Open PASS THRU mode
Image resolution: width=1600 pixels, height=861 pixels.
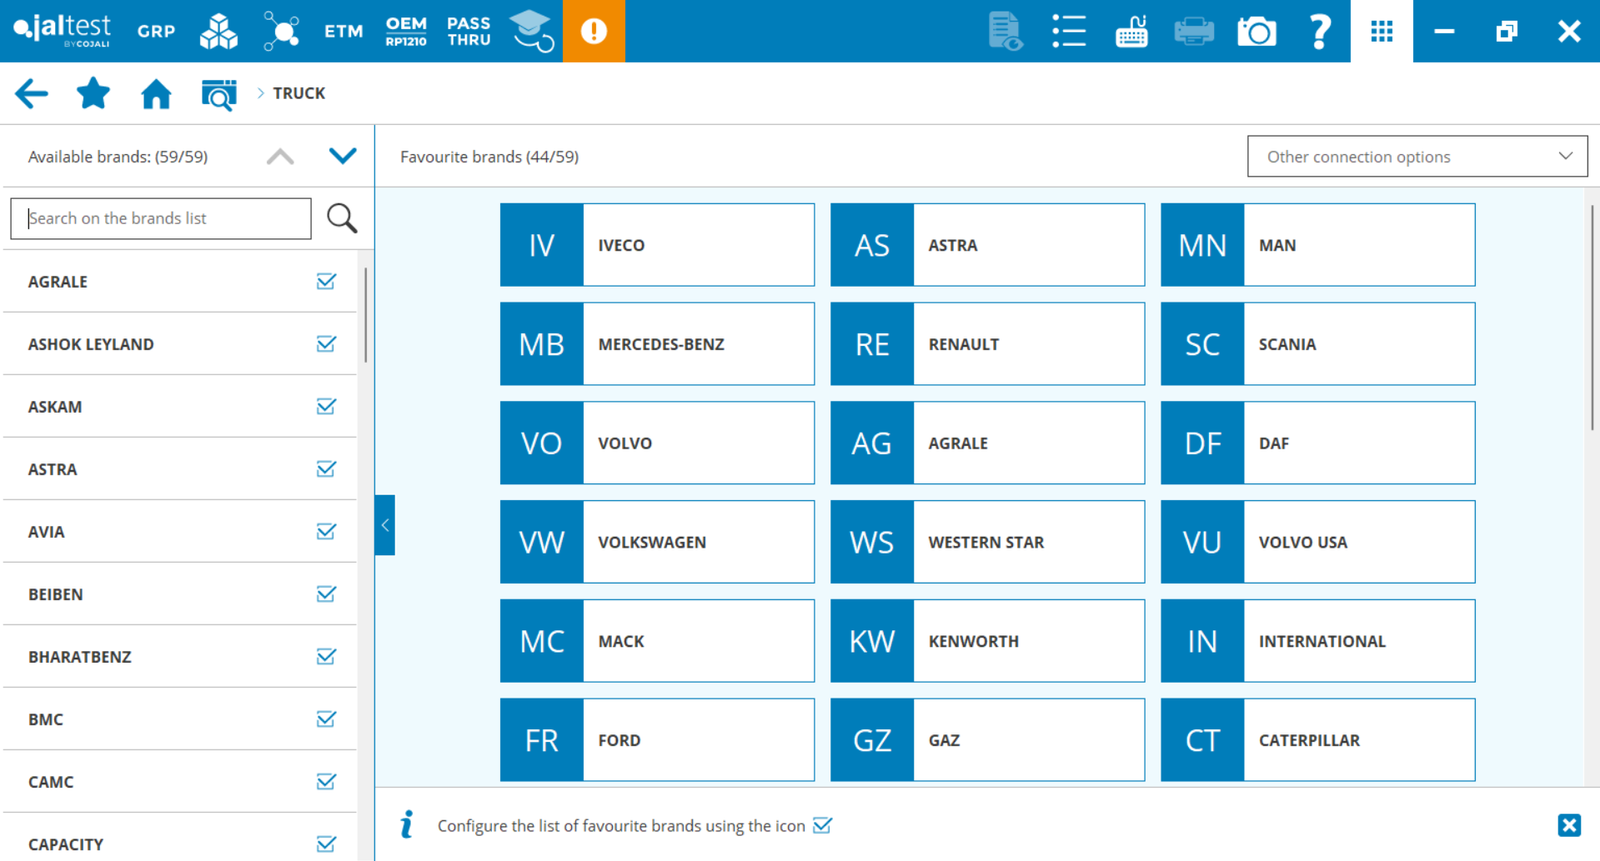[x=469, y=31]
